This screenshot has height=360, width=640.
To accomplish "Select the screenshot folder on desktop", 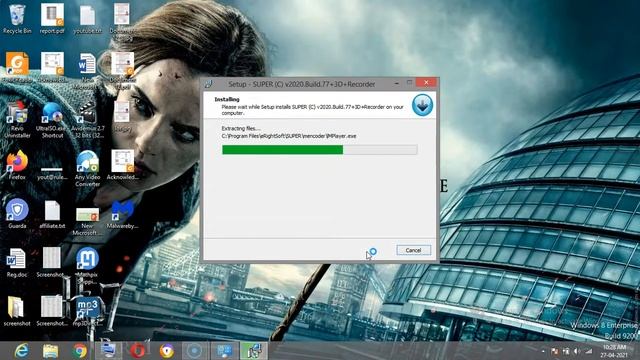I will click(17, 311).
